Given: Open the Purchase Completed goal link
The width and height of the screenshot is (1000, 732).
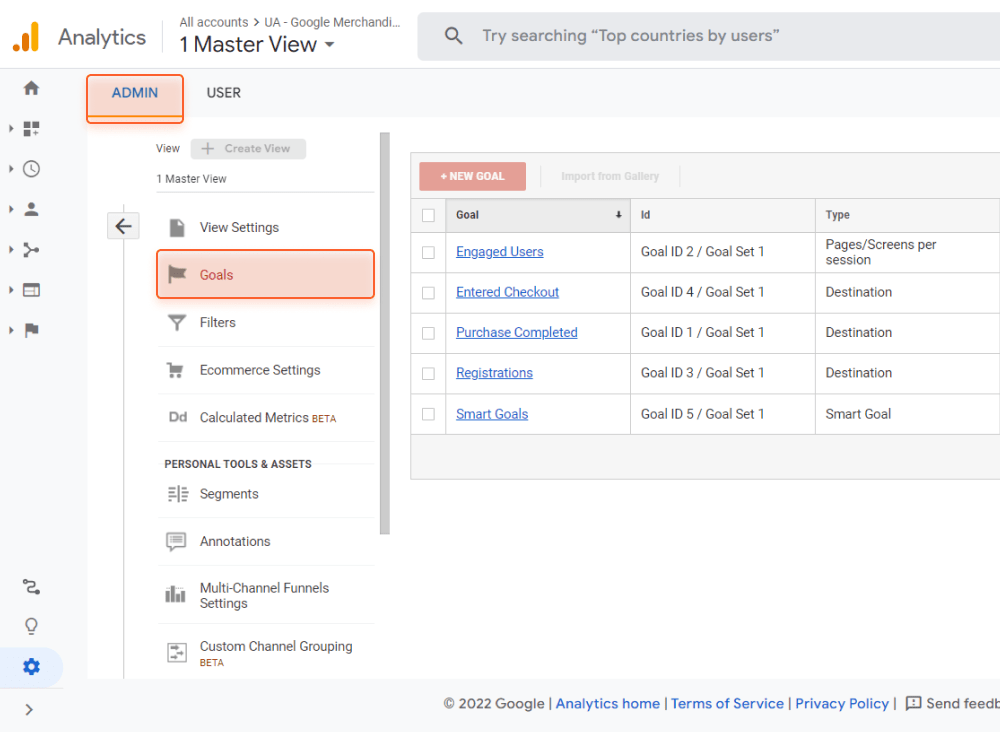Looking at the screenshot, I should pos(517,332).
